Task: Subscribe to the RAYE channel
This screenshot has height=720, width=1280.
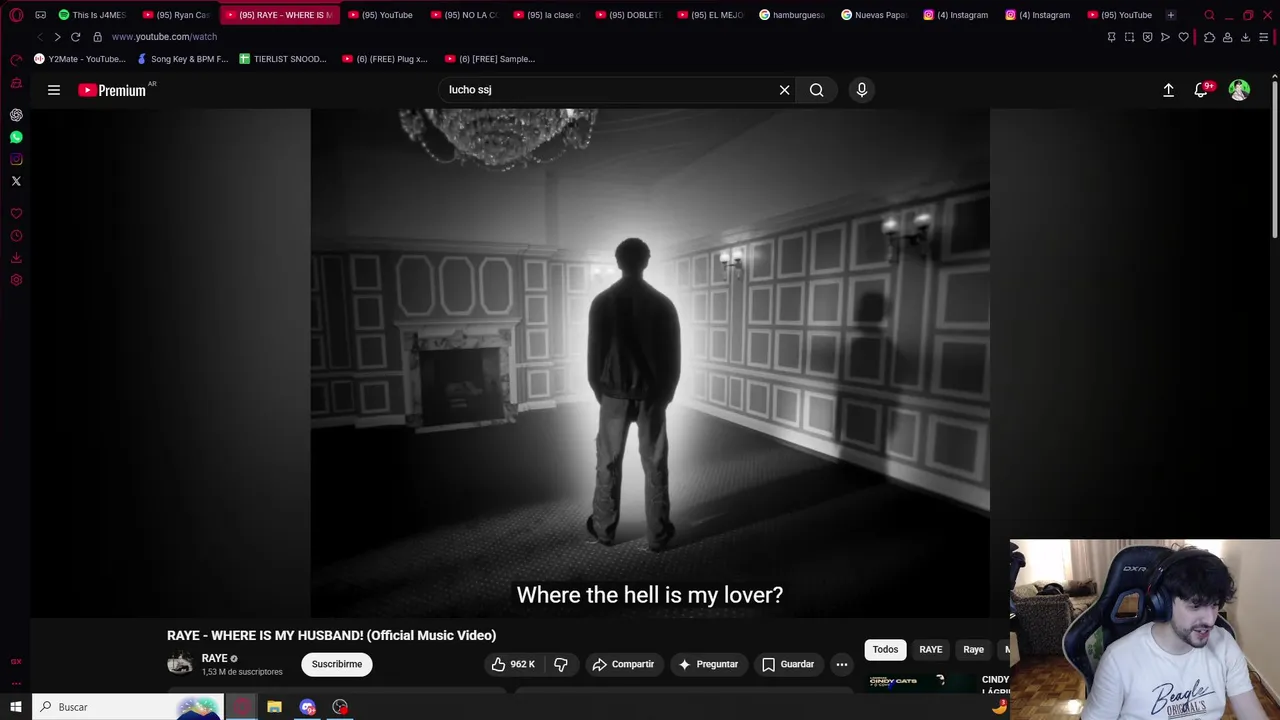Action: (x=337, y=664)
